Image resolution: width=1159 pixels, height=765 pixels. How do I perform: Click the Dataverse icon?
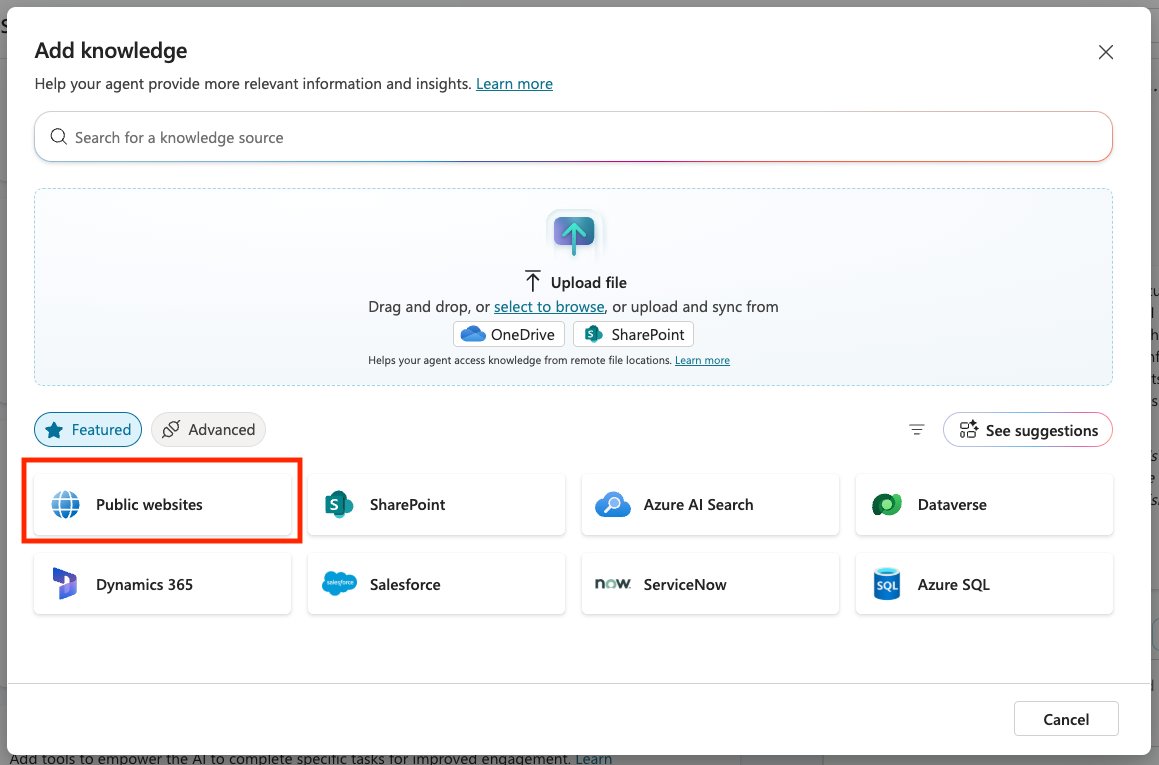click(887, 505)
